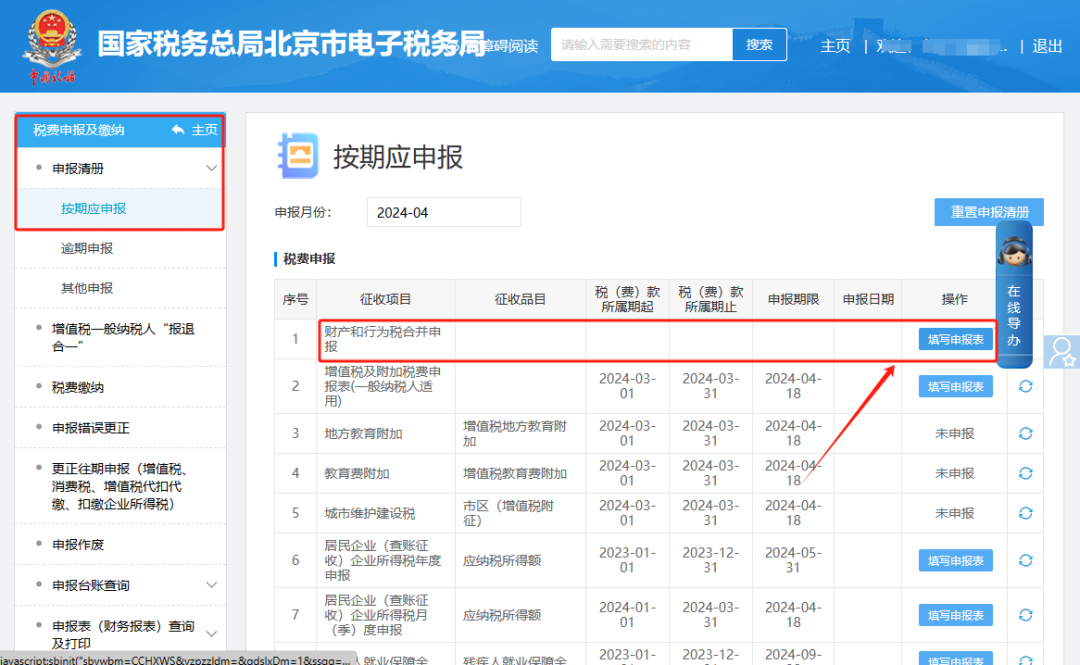Collapse the 申报清册 menu chevron
This screenshot has width=1080, height=665.
click(x=211, y=168)
